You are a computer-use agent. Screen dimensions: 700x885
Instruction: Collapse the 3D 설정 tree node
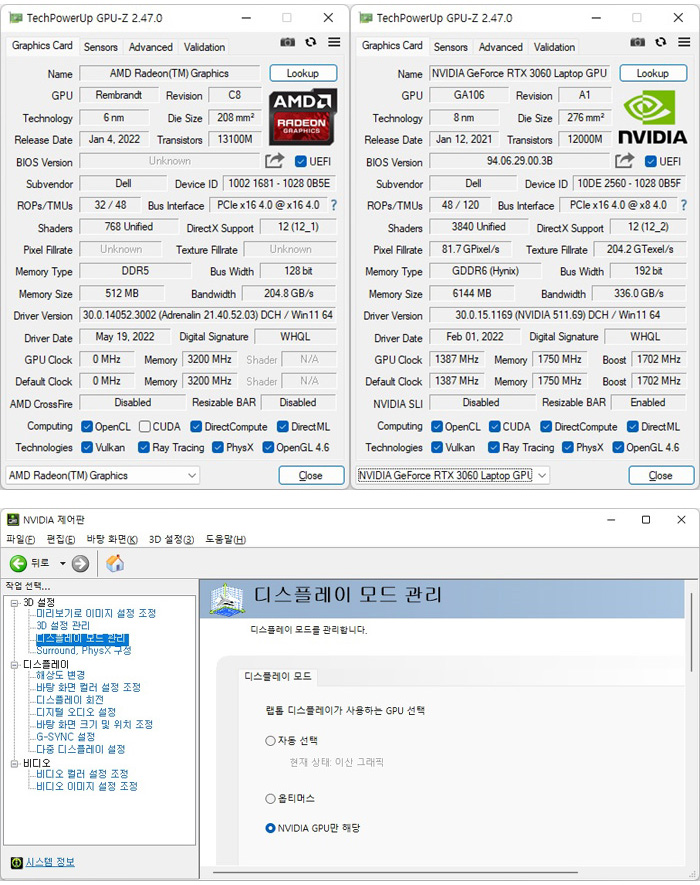click(14, 603)
